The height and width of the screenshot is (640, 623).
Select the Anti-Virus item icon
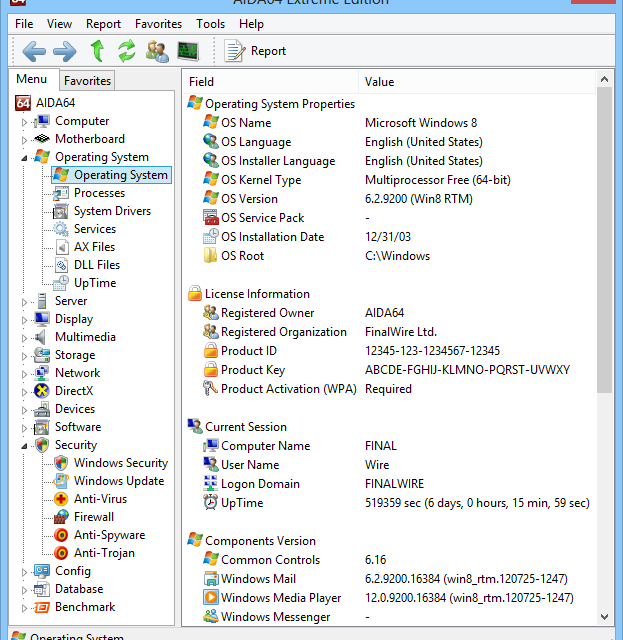click(x=61, y=499)
